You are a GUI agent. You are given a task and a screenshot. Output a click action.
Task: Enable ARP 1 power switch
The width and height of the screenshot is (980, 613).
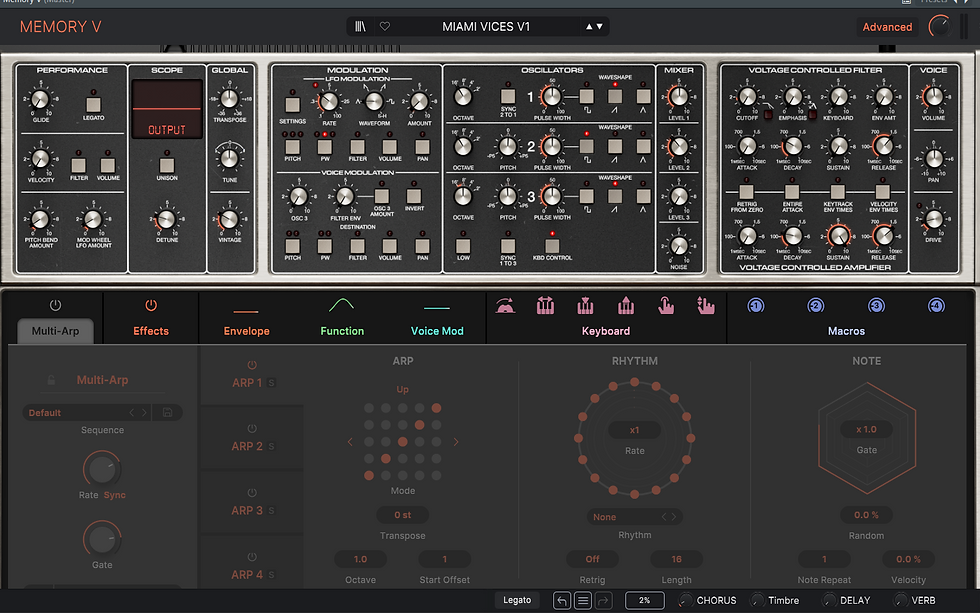[x=252, y=365]
